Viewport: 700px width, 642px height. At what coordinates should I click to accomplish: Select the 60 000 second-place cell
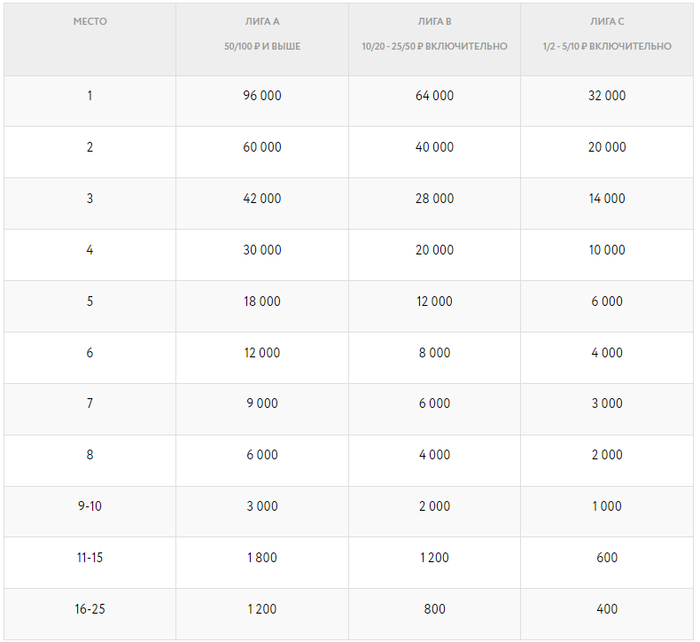click(262, 147)
